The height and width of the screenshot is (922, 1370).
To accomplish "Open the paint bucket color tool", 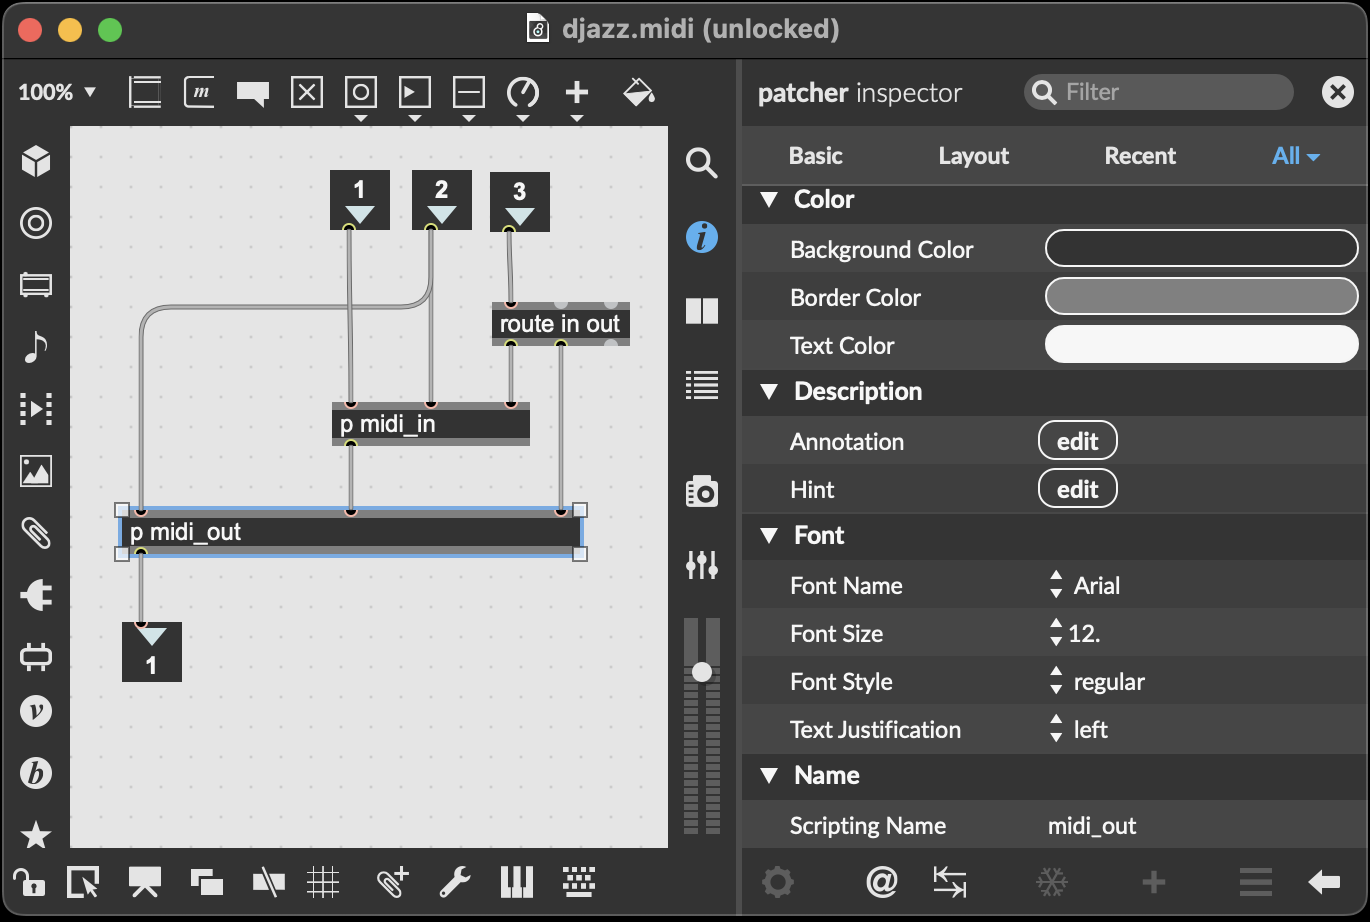I will [638, 92].
